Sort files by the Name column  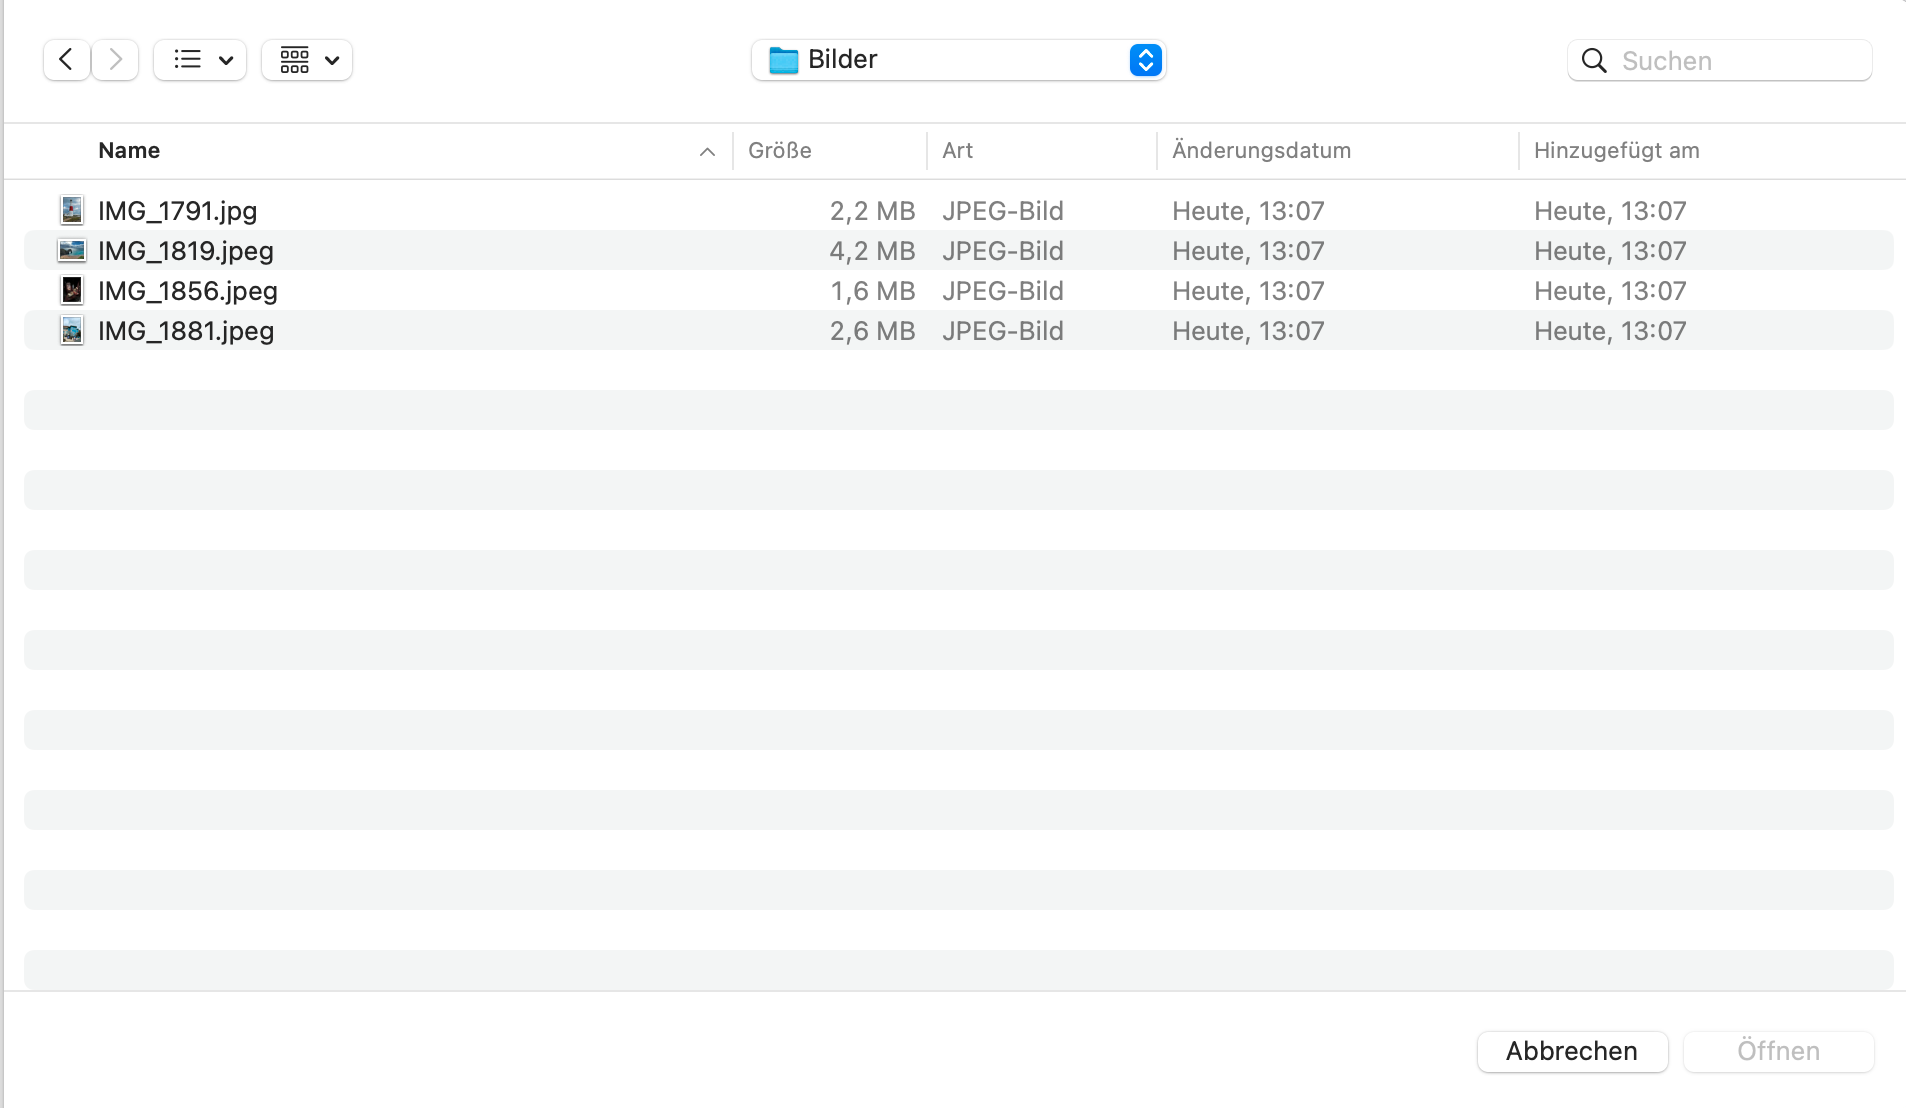pos(130,151)
